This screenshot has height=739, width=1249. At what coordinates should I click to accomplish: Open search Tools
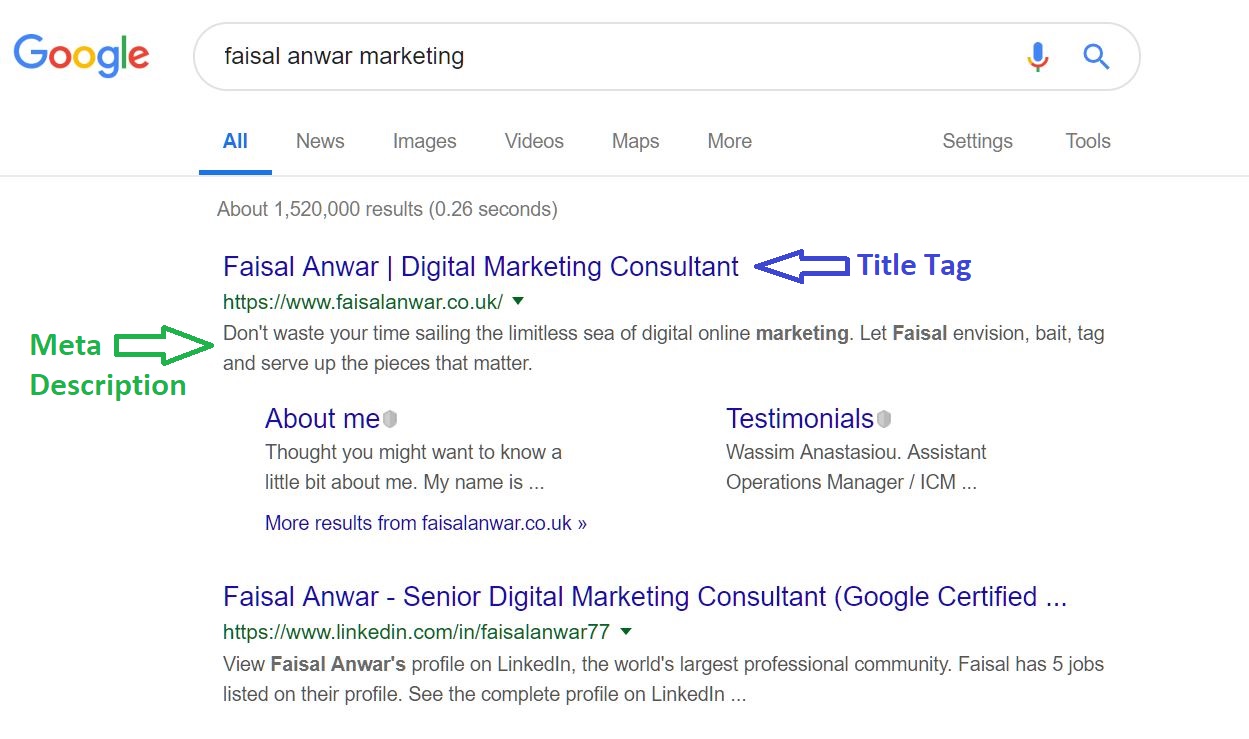coord(1088,141)
